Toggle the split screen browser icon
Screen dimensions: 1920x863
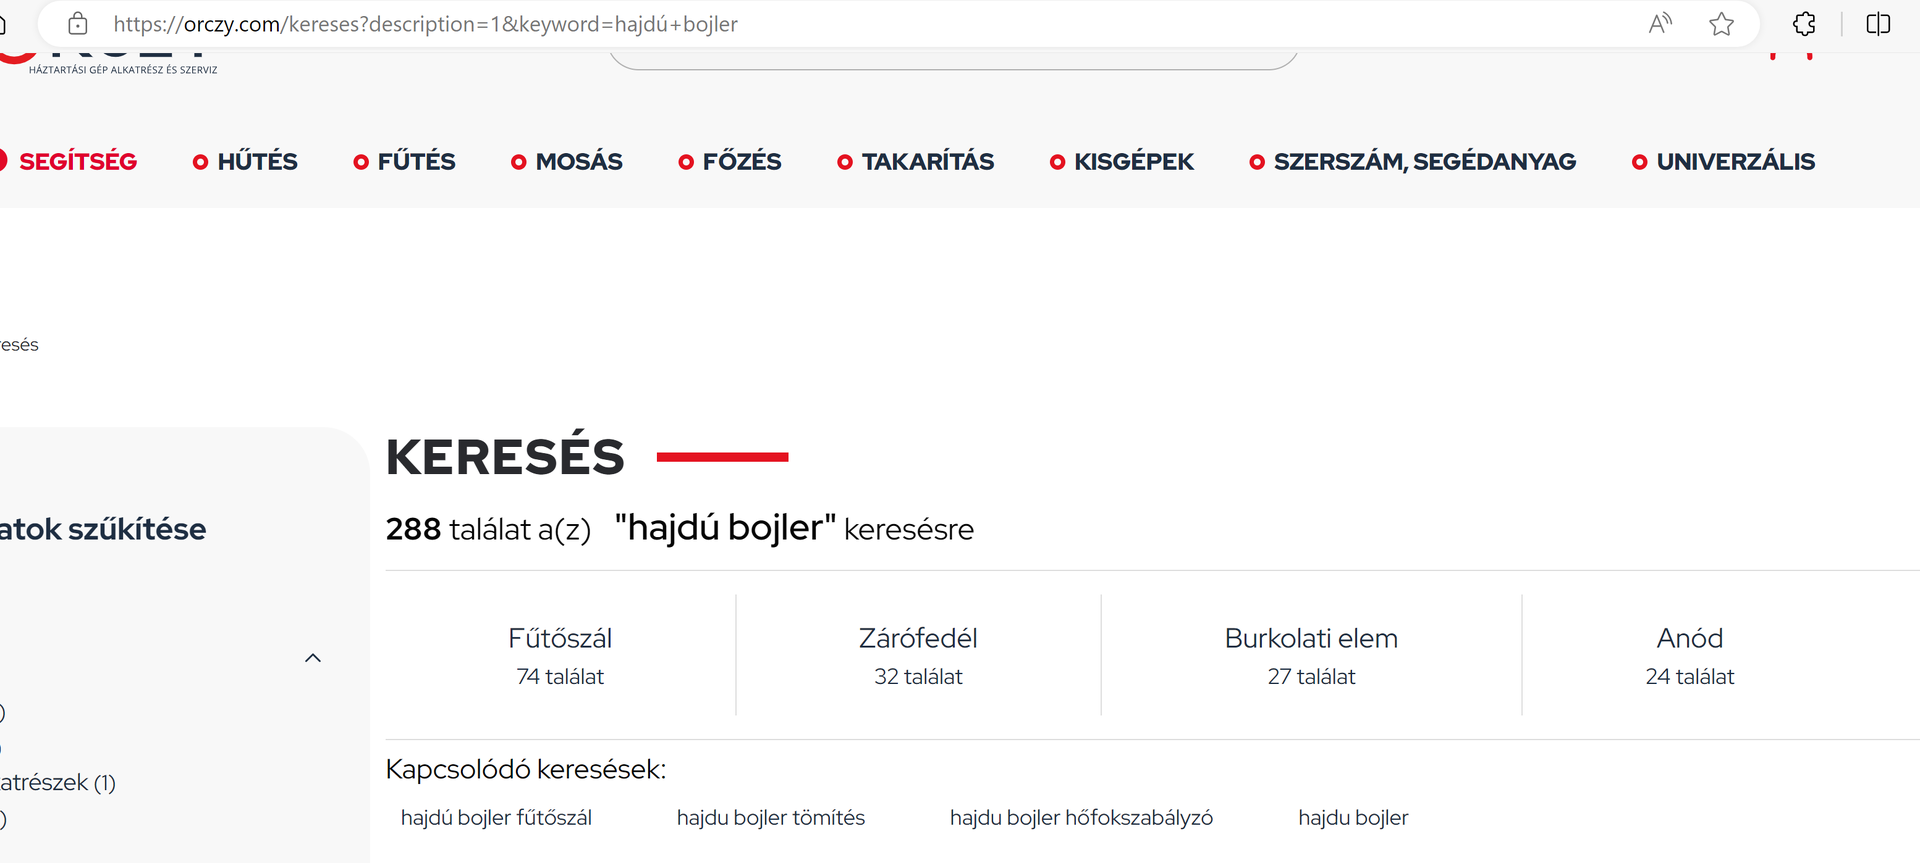click(x=1878, y=24)
